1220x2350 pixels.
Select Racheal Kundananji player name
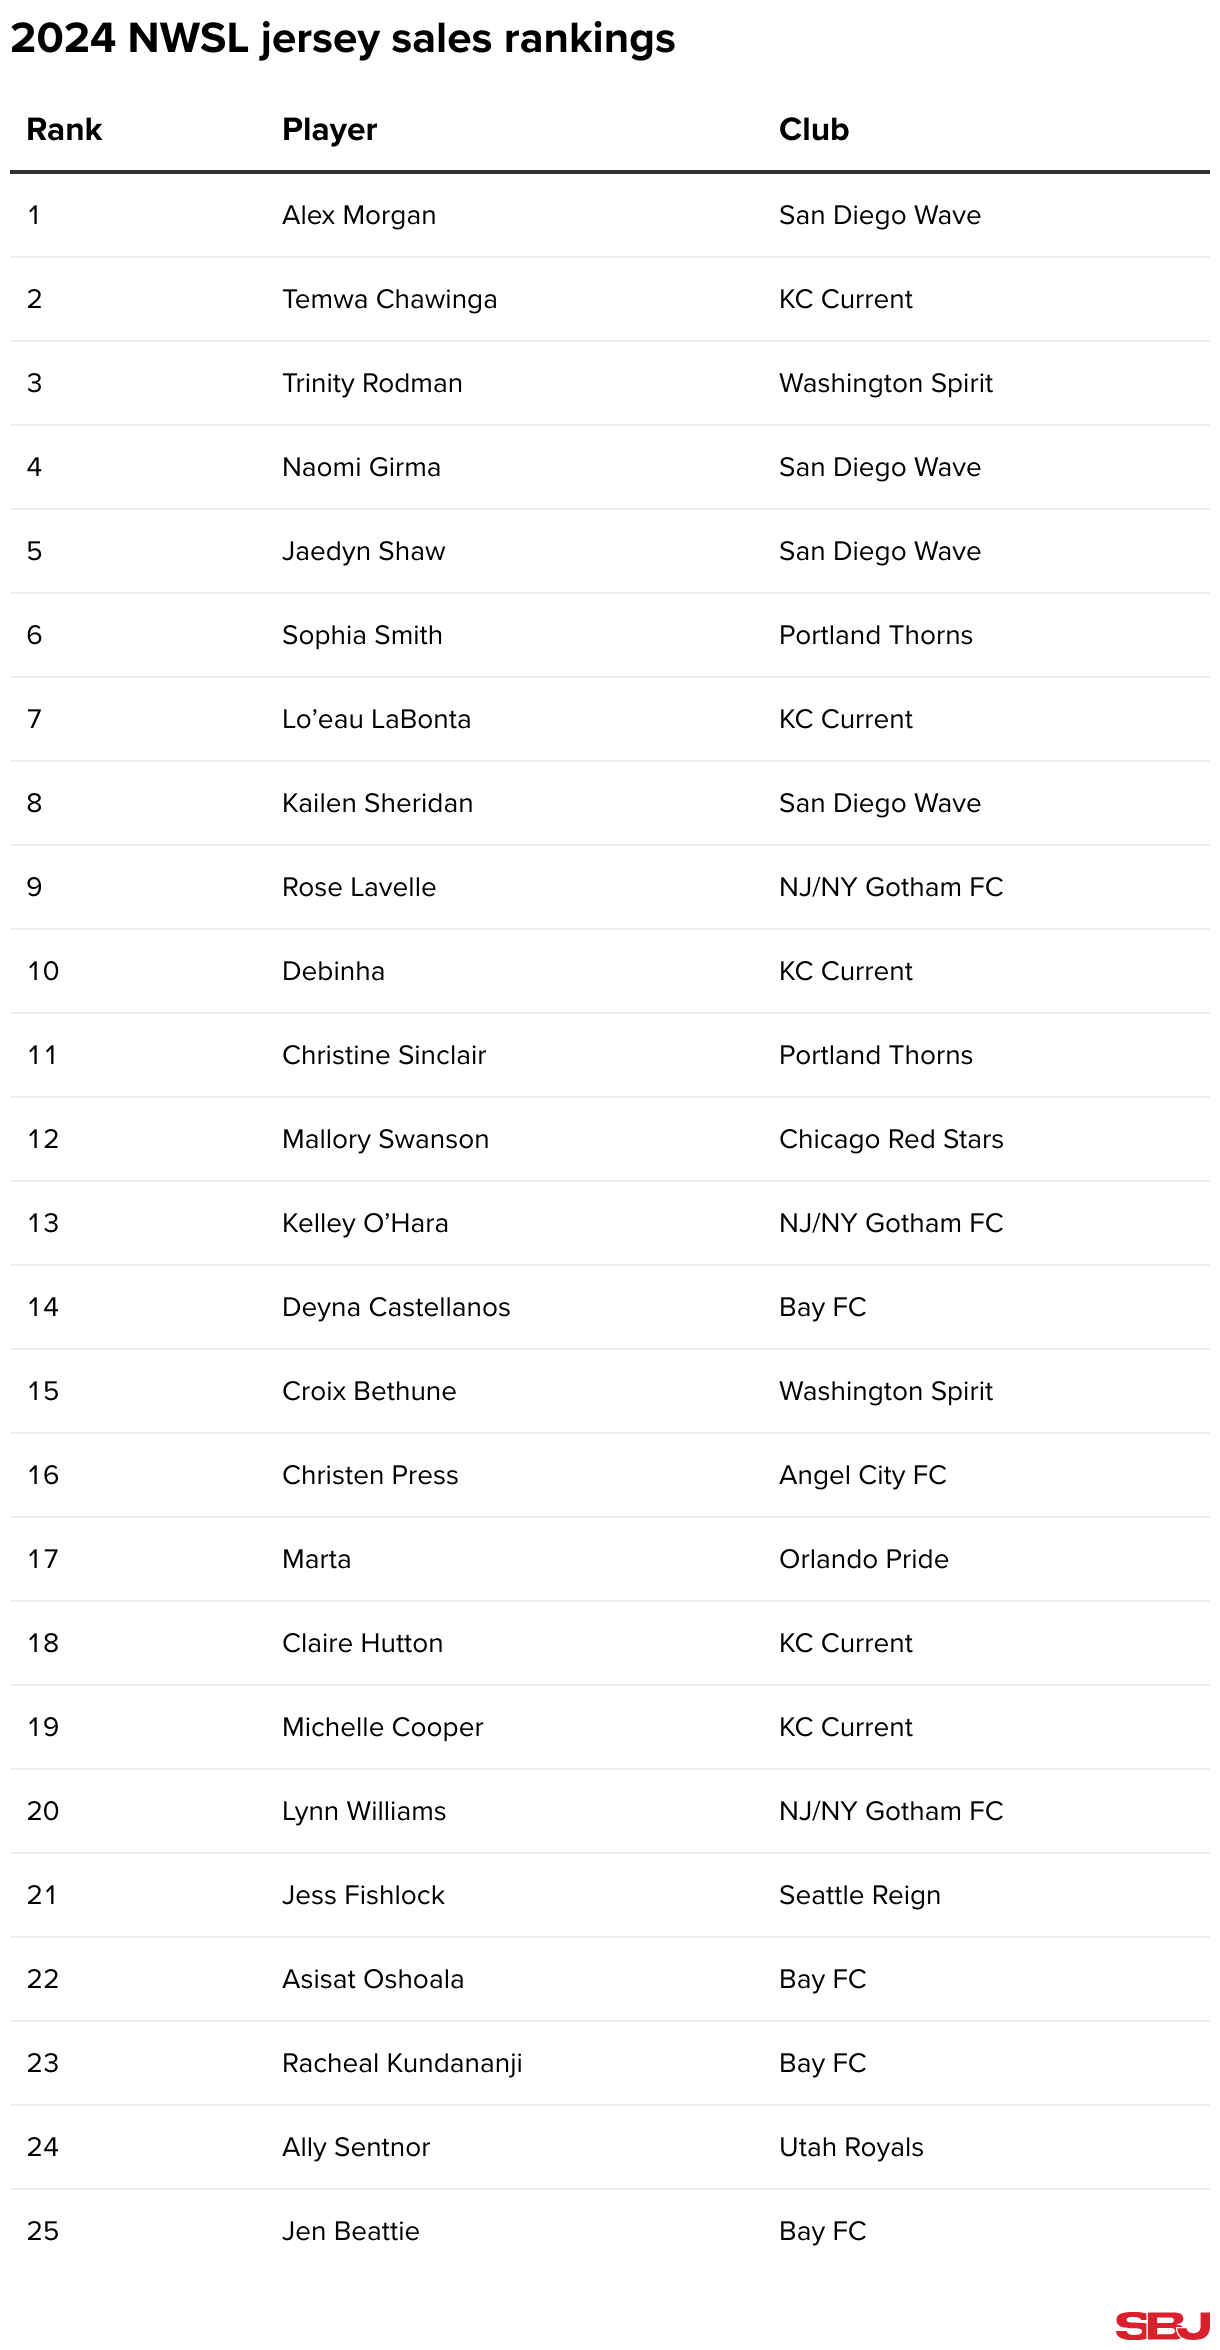(x=402, y=2064)
